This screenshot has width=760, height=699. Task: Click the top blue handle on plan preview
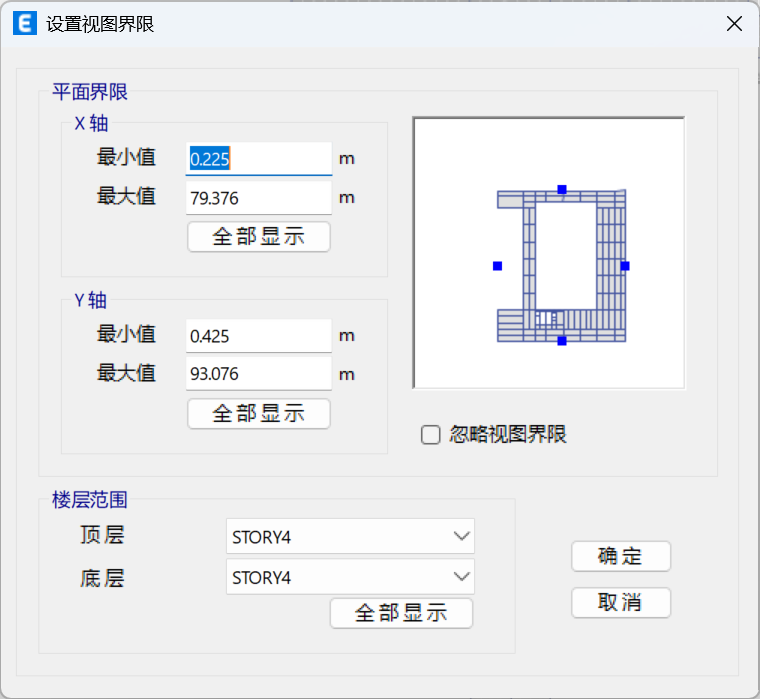point(562,189)
